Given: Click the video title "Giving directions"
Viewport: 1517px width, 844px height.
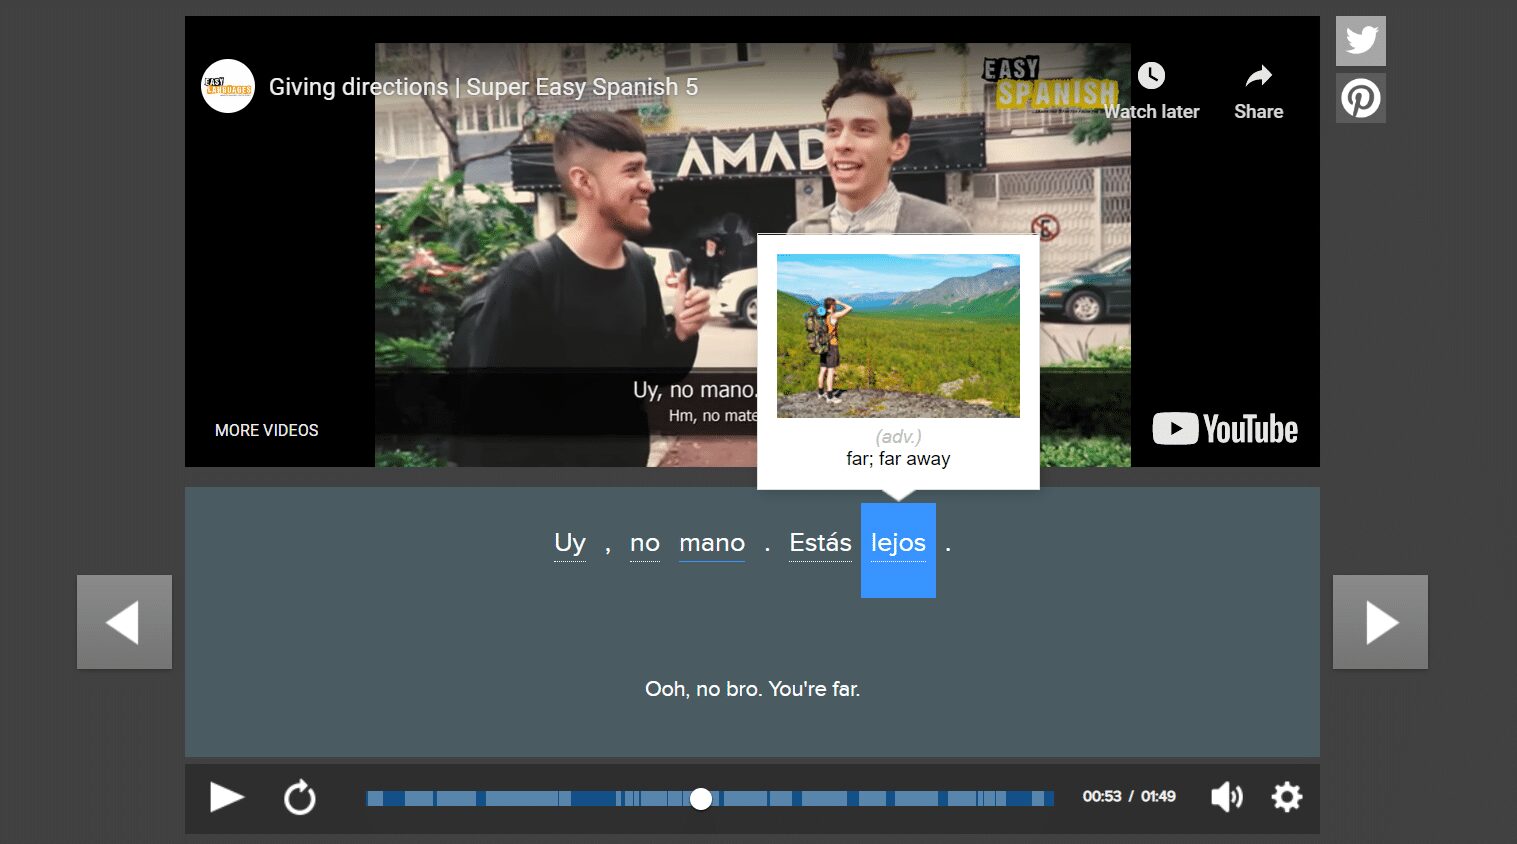Looking at the screenshot, I should (x=483, y=87).
